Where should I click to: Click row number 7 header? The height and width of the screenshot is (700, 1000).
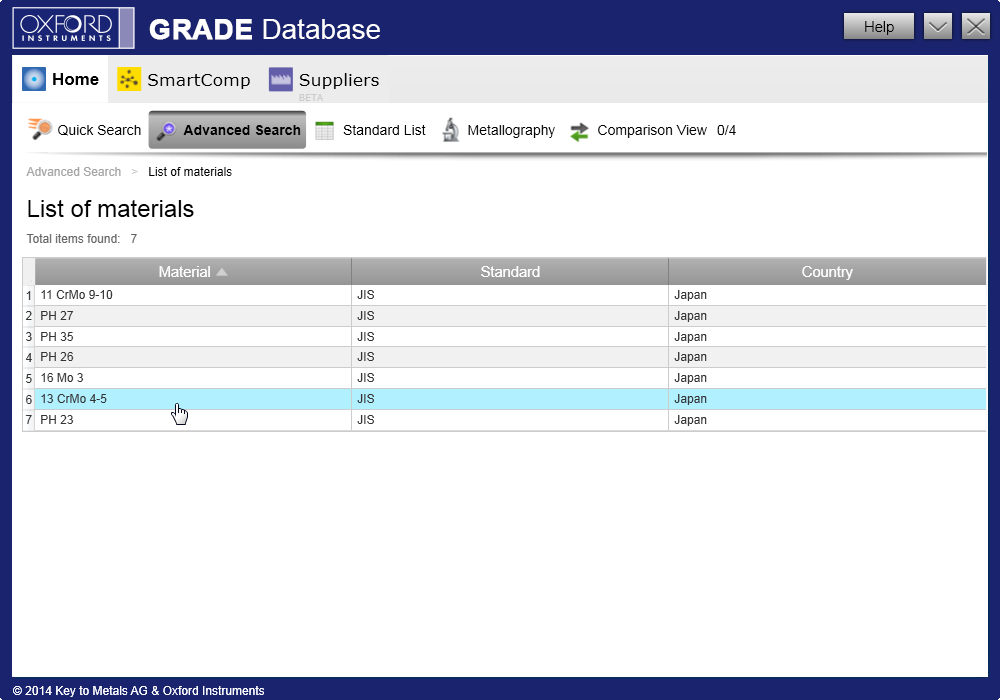point(29,420)
